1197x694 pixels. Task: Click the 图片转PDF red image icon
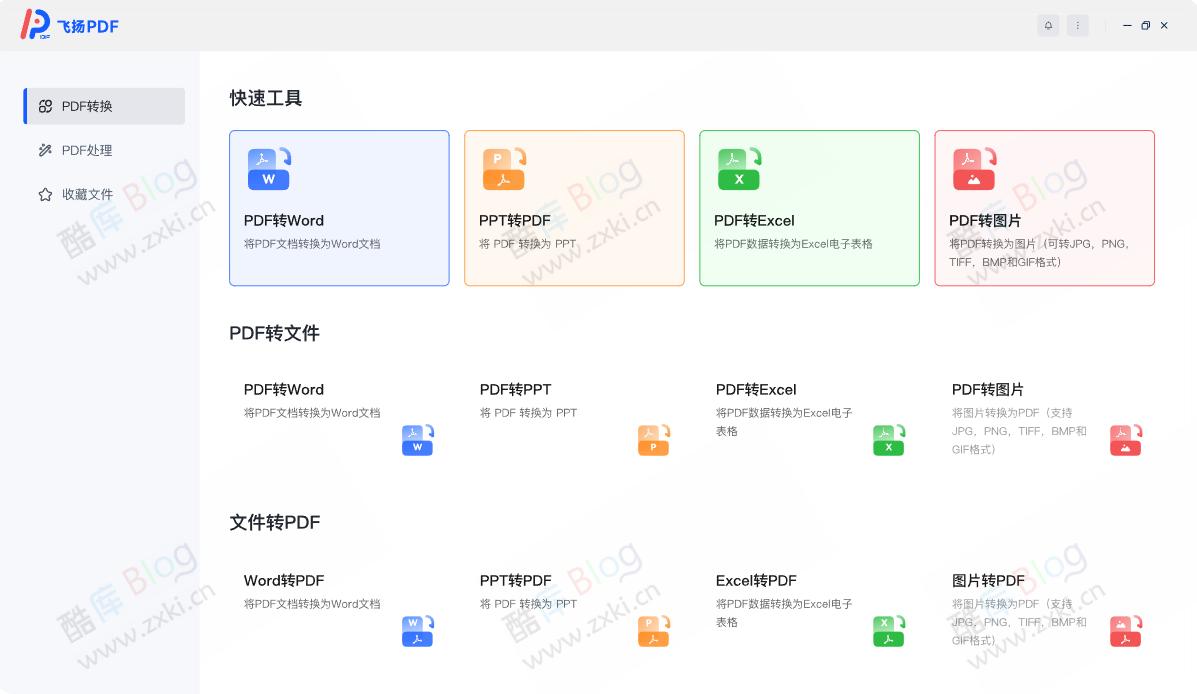pos(1125,631)
